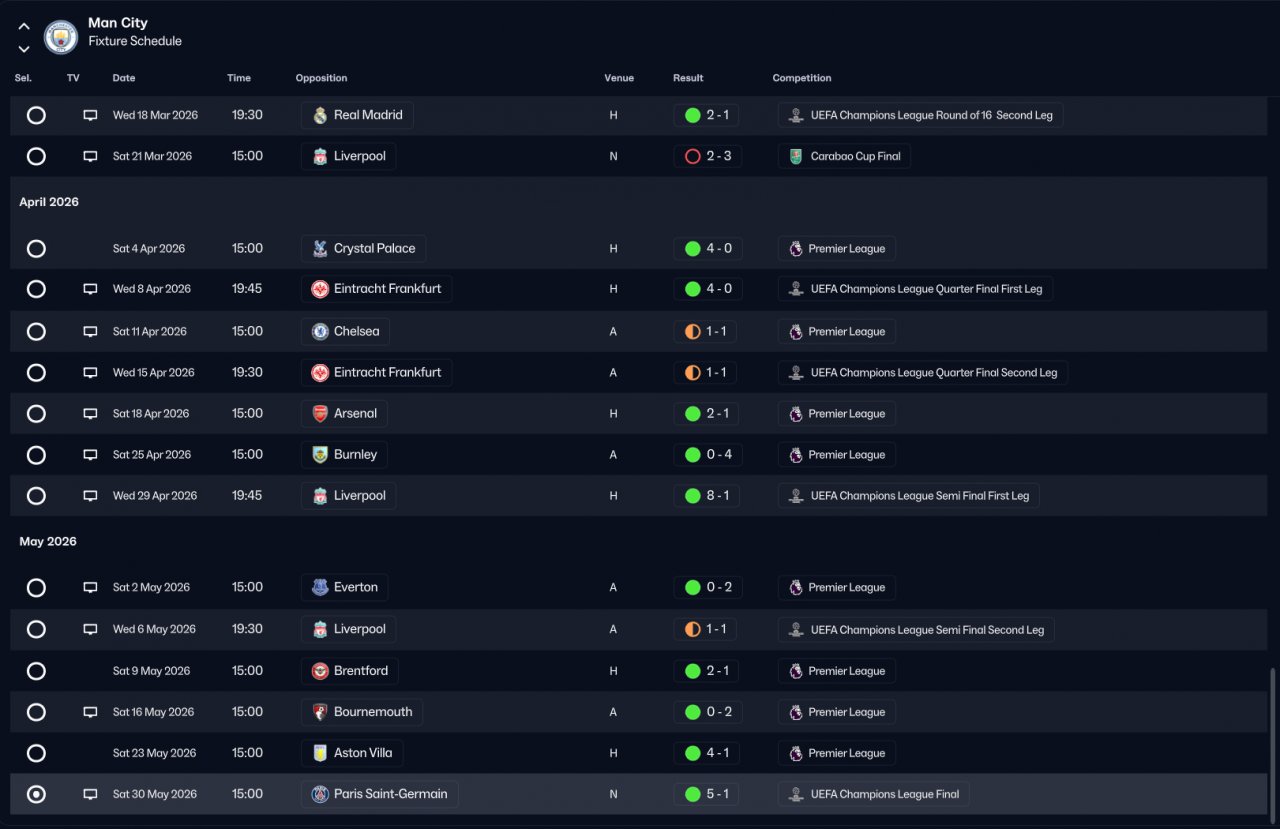Click the TV icon for Bournemouth fixture
1280x829 pixels.
tap(90, 712)
